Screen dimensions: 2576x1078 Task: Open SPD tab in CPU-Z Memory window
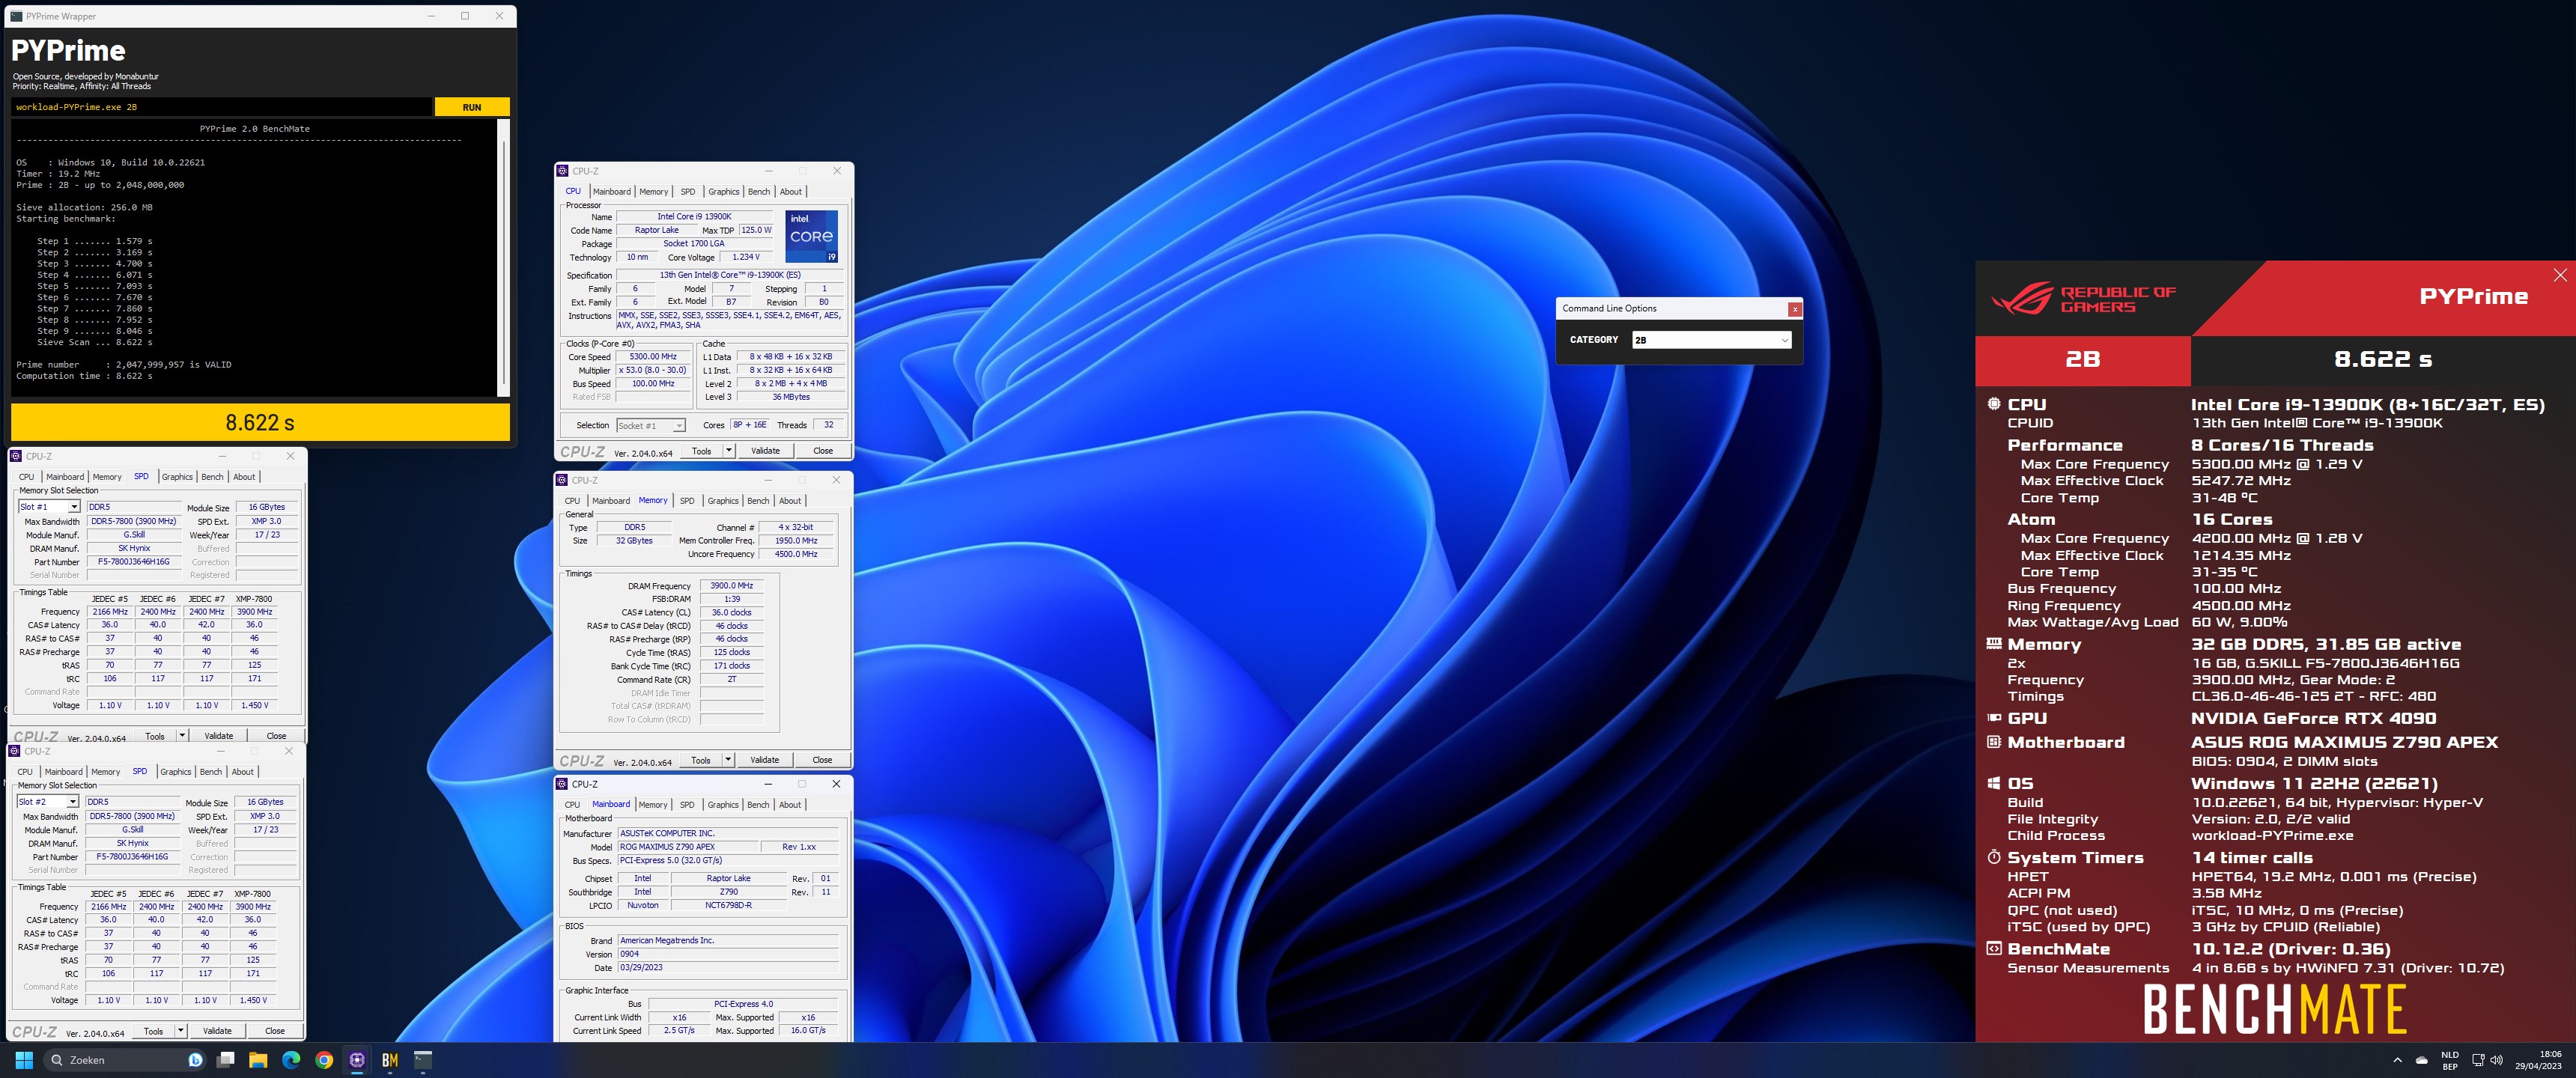click(687, 501)
